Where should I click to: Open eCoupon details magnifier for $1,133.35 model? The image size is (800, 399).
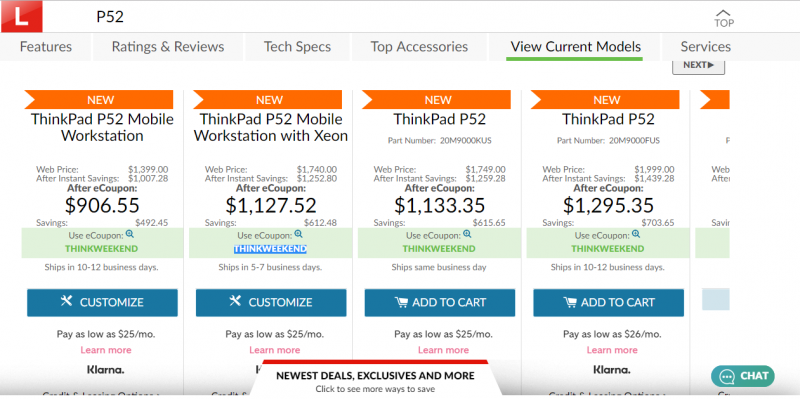[467, 234]
